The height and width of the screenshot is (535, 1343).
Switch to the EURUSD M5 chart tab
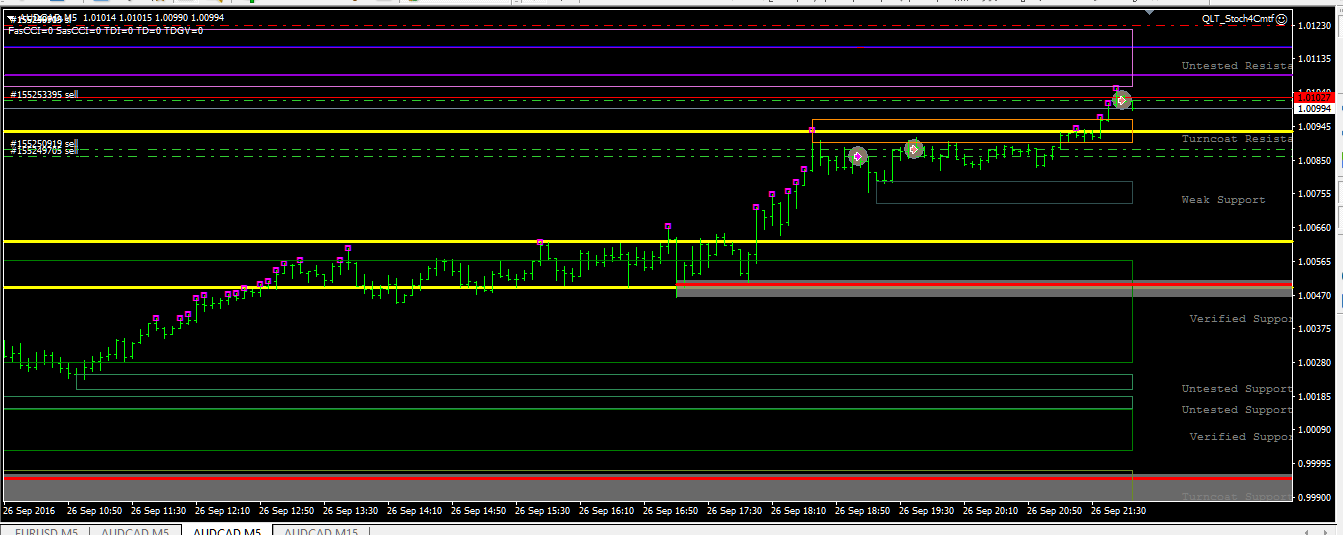(46, 529)
